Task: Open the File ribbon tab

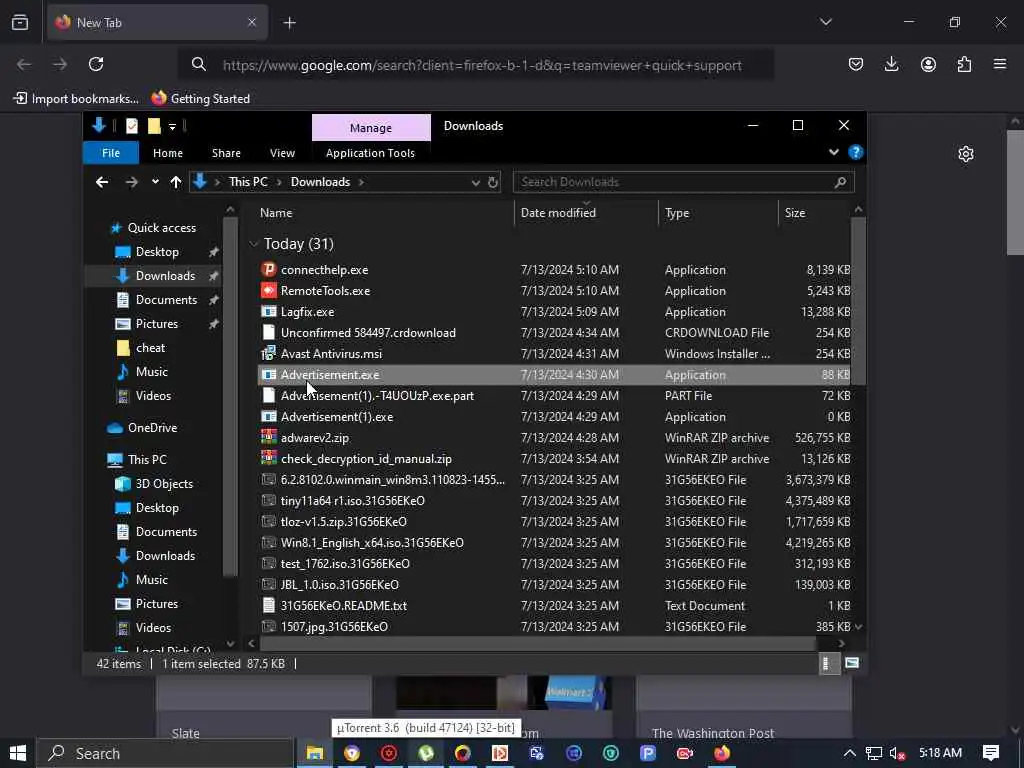Action: click(x=111, y=153)
